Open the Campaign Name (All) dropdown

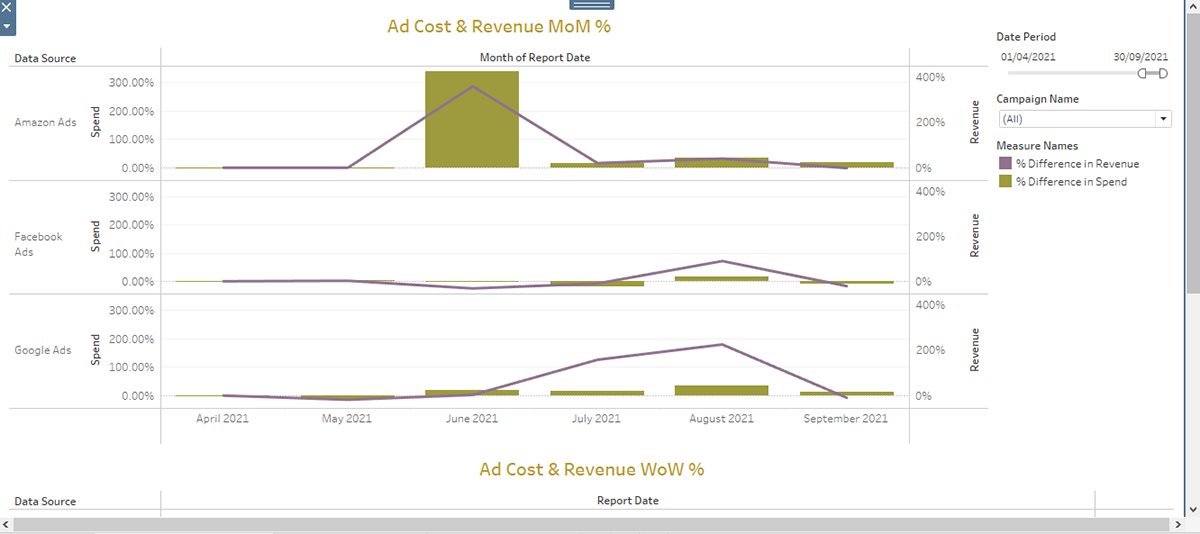coord(1085,119)
